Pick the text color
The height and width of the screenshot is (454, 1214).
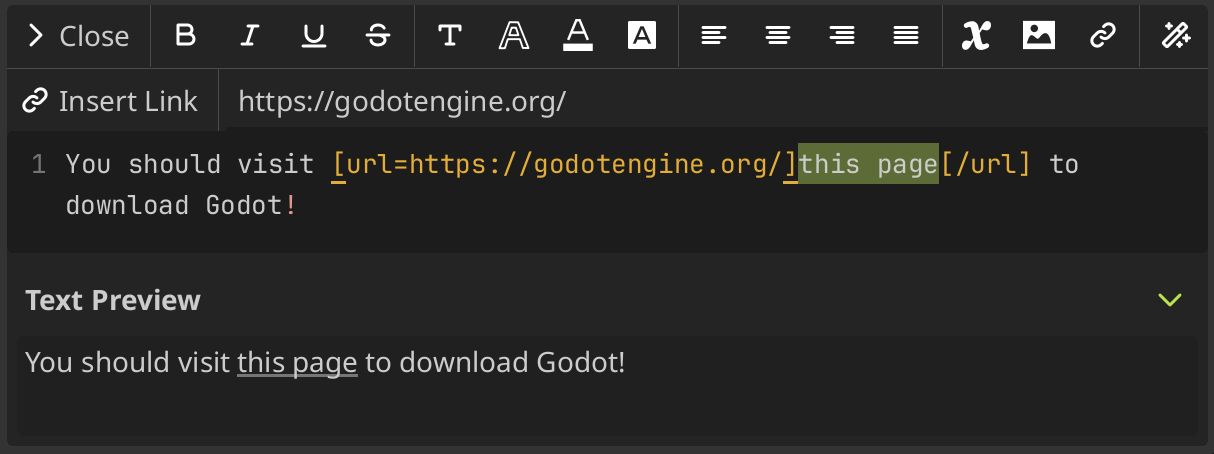tap(578, 36)
